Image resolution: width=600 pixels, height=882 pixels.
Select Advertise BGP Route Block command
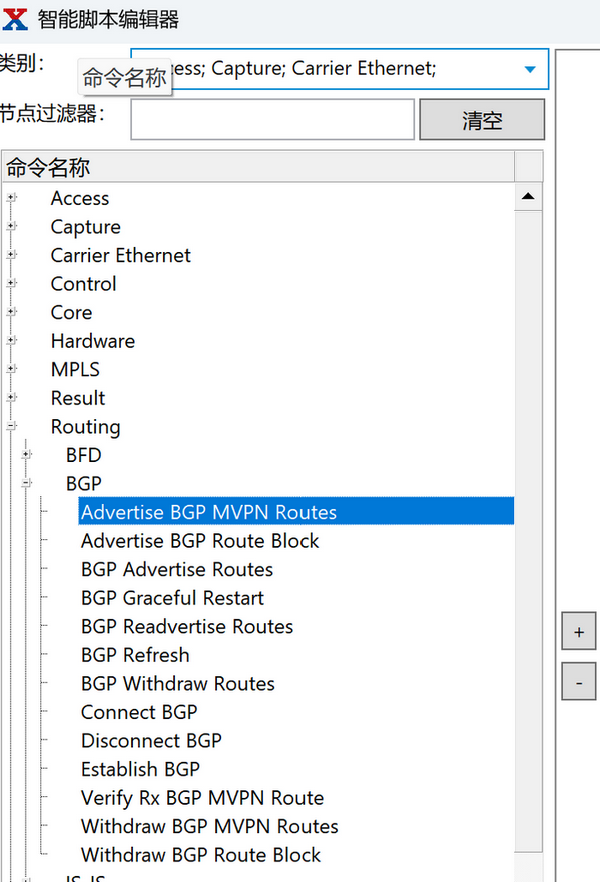coord(200,541)
